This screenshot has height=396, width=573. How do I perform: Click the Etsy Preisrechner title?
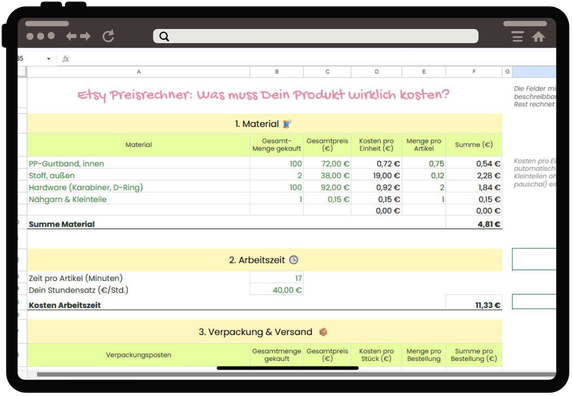(263, 95)
